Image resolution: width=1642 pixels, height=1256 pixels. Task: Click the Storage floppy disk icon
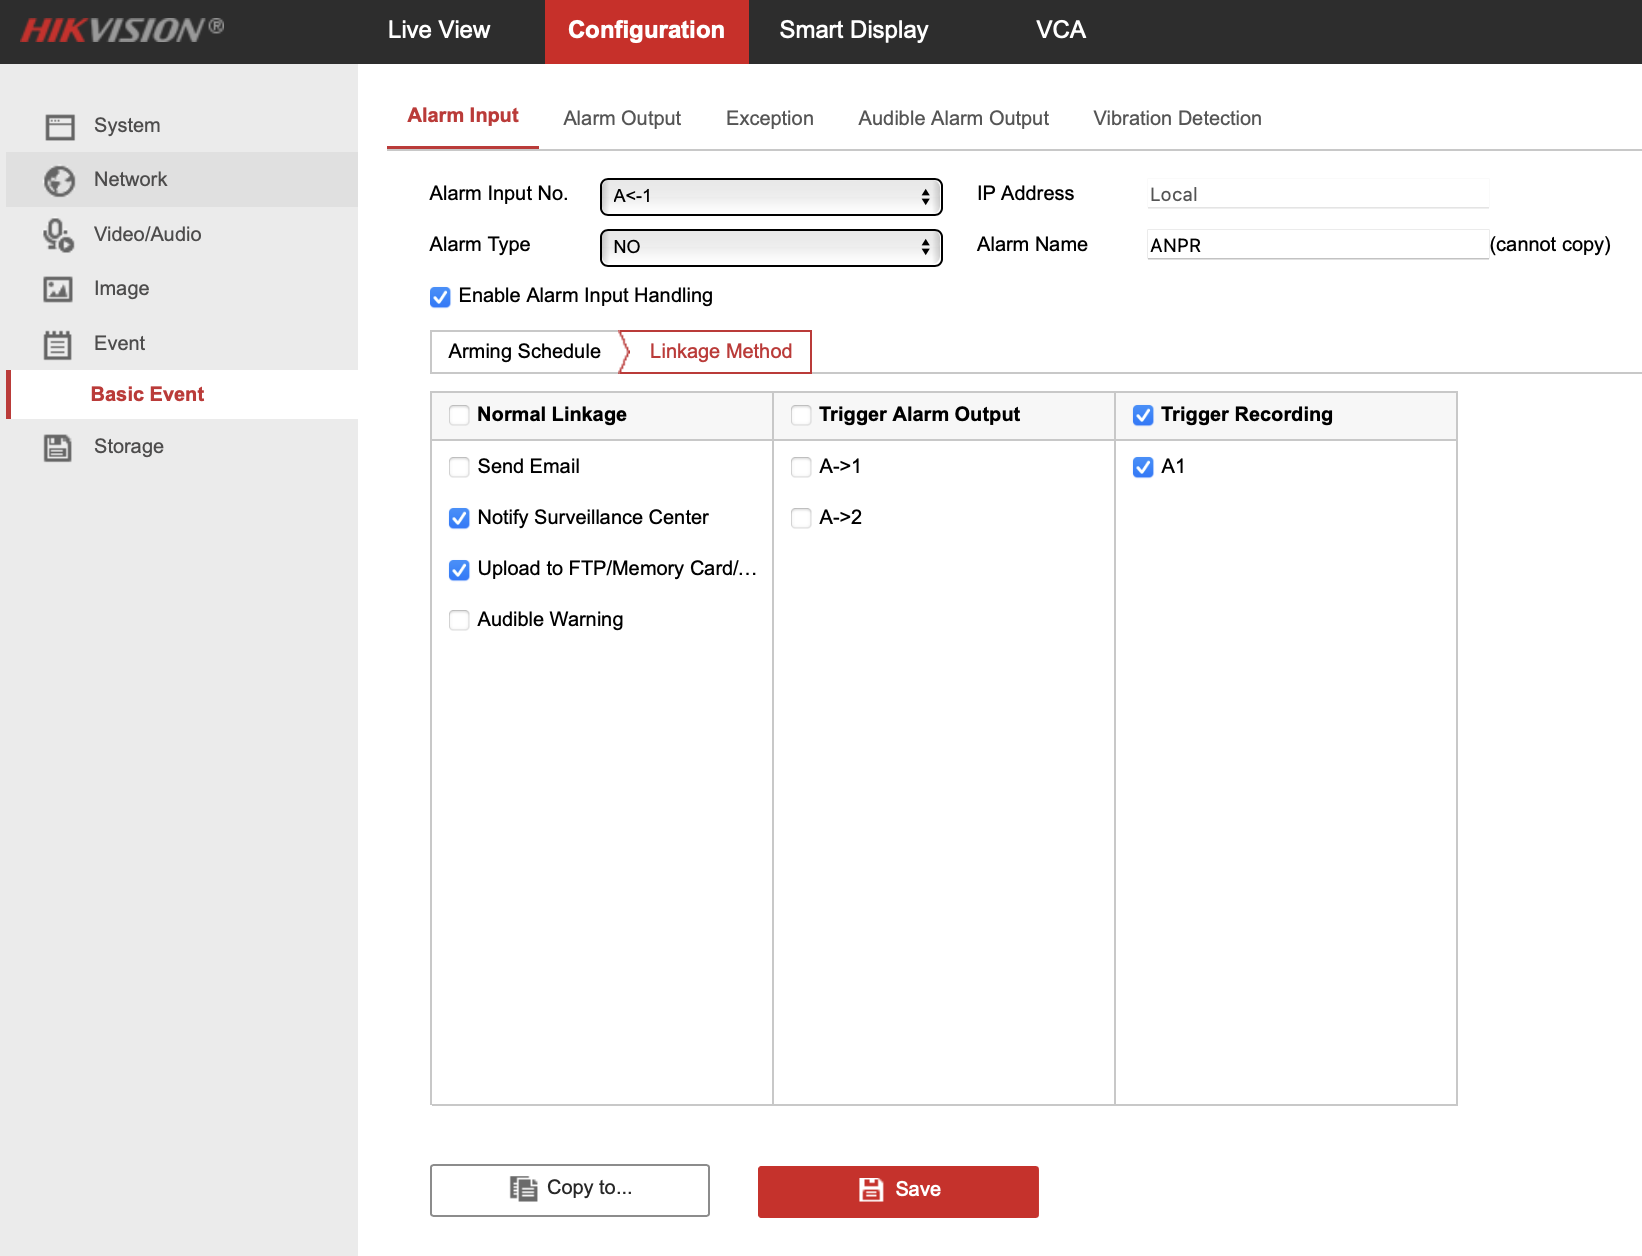pos(58,448)
